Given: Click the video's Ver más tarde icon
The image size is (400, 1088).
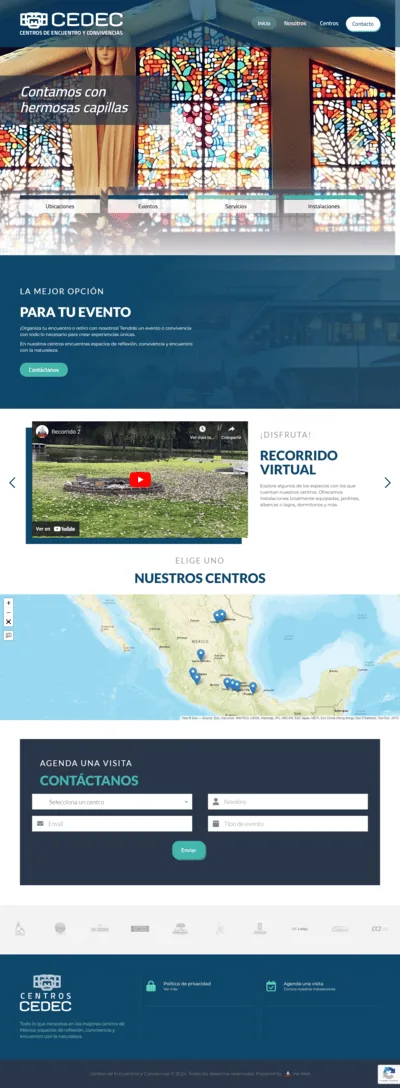Looking at the screenshot, I should (202, 432).
